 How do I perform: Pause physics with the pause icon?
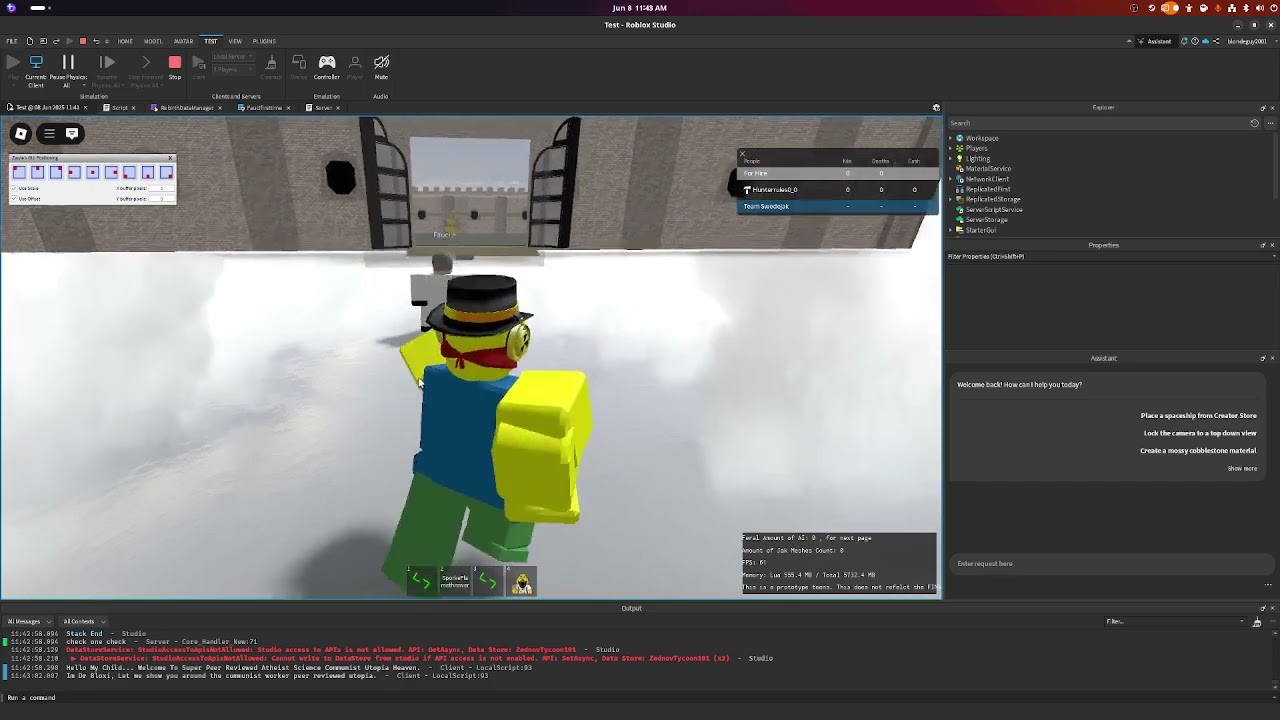click(x=68, y=62)
